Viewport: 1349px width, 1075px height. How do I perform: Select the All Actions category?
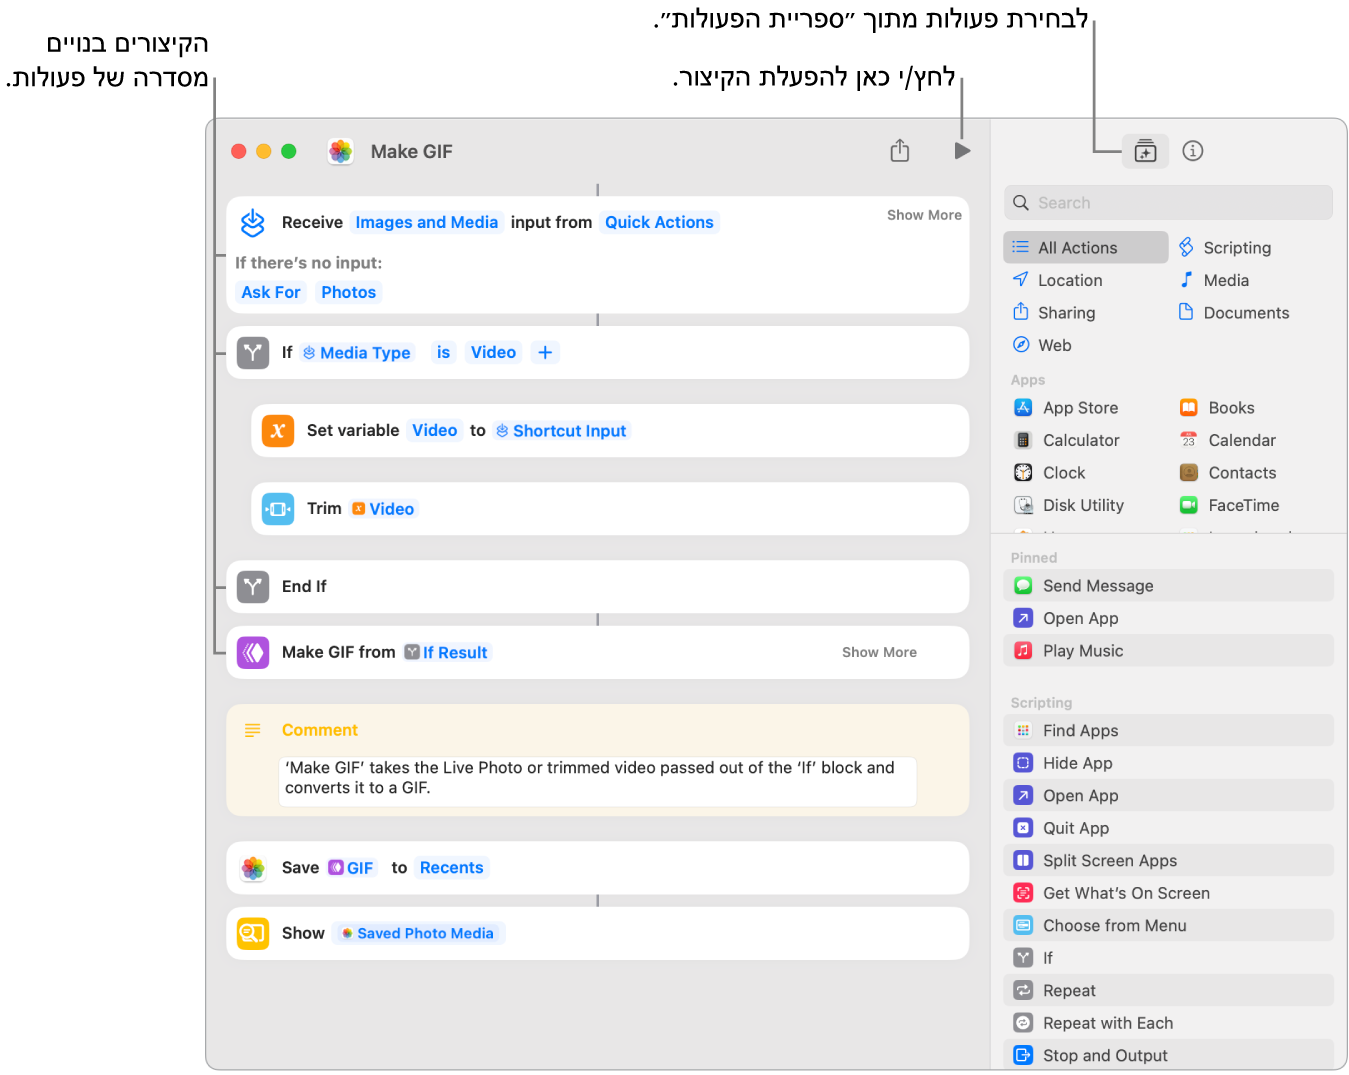(x=1085, y=248)
